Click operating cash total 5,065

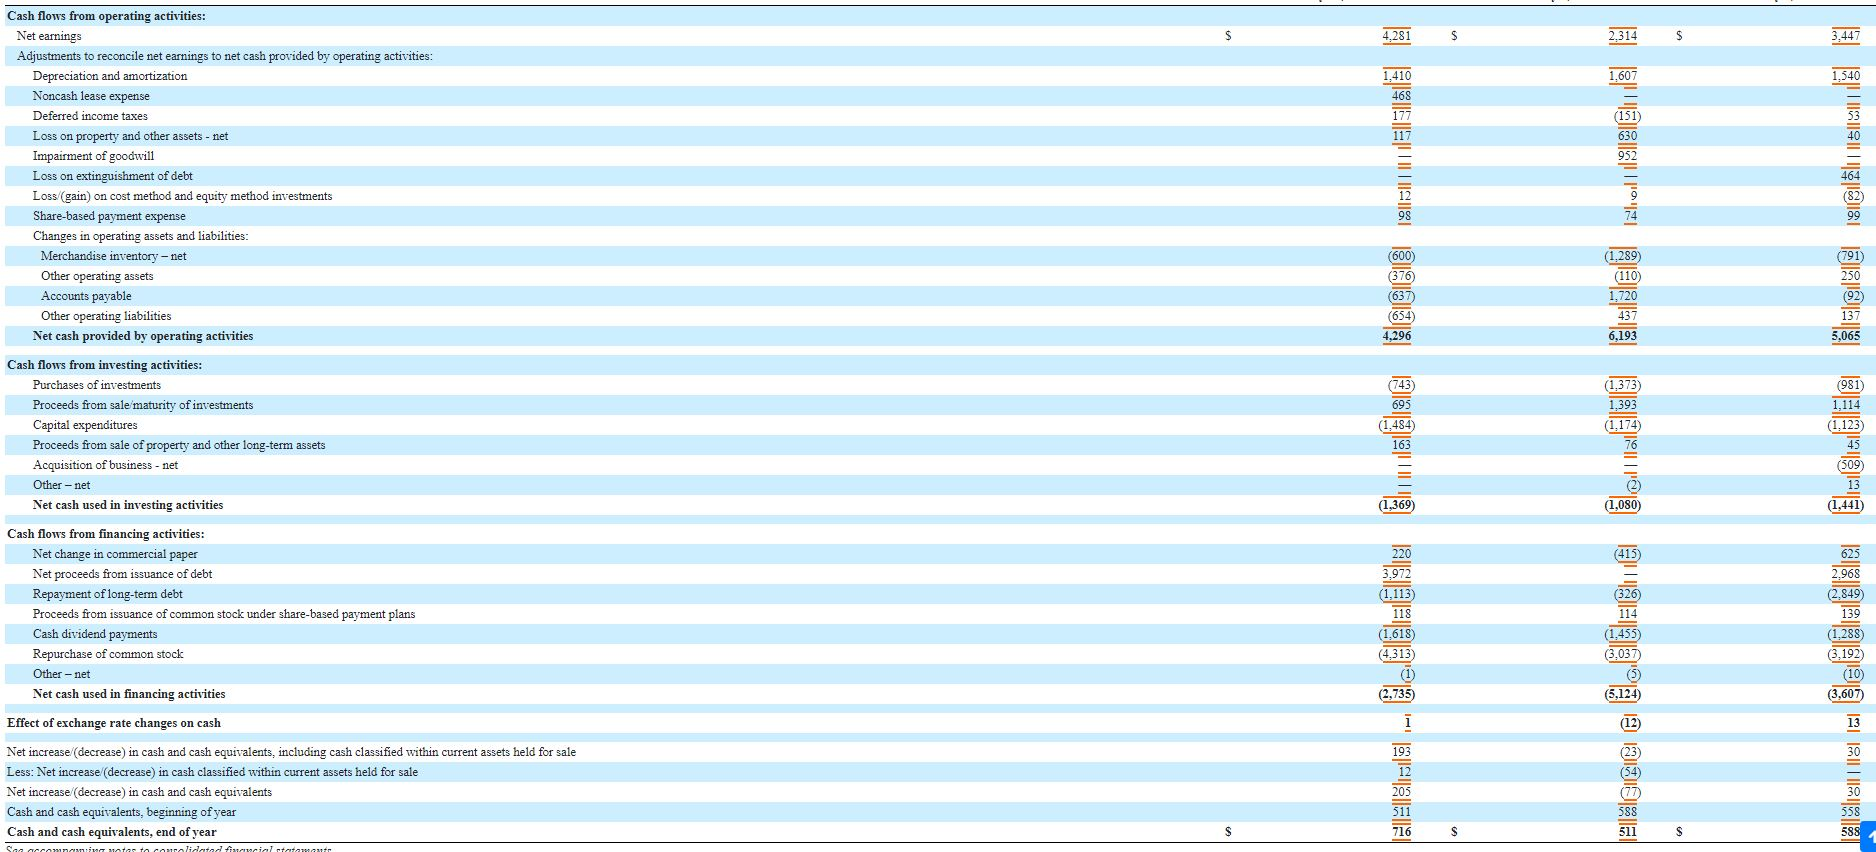click(x=1845, y=336)
